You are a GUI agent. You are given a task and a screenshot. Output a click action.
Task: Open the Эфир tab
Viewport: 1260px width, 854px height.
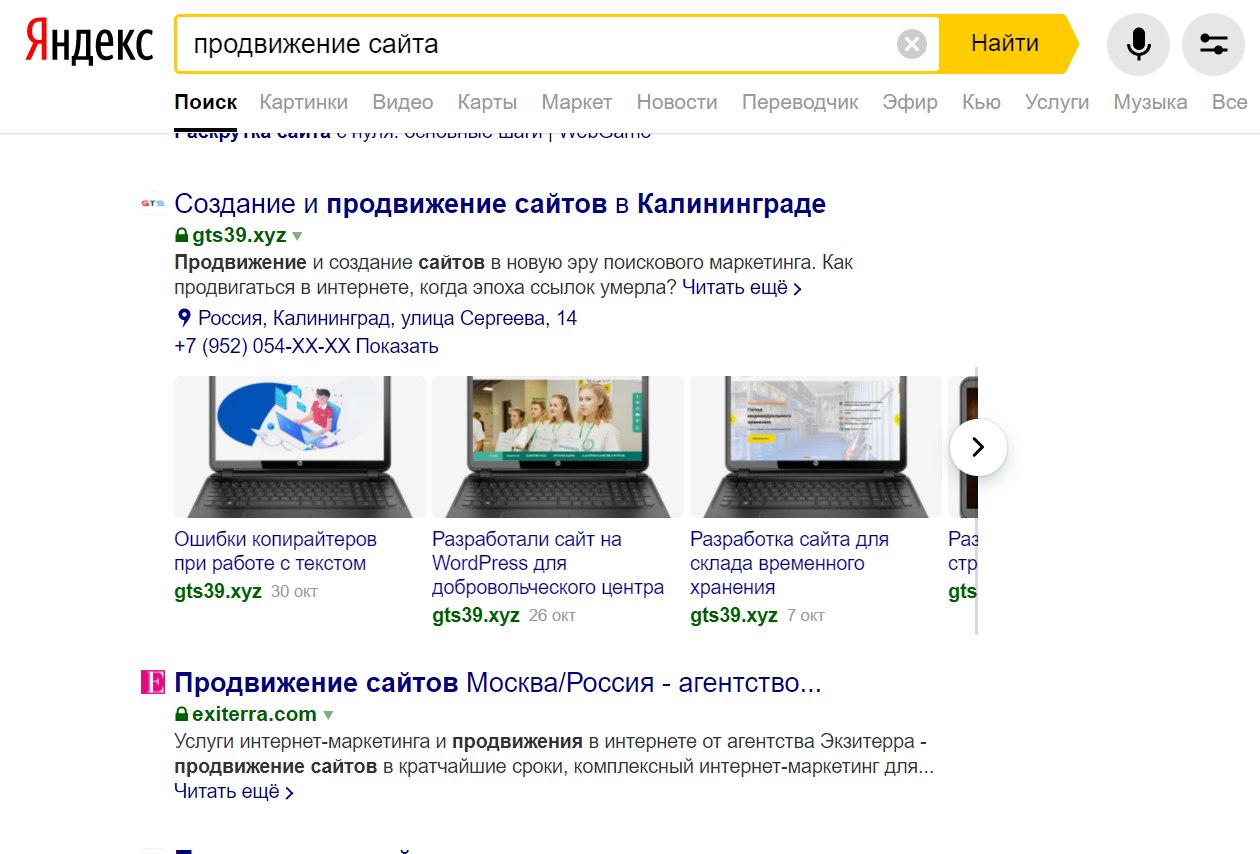tap(910, 102)
